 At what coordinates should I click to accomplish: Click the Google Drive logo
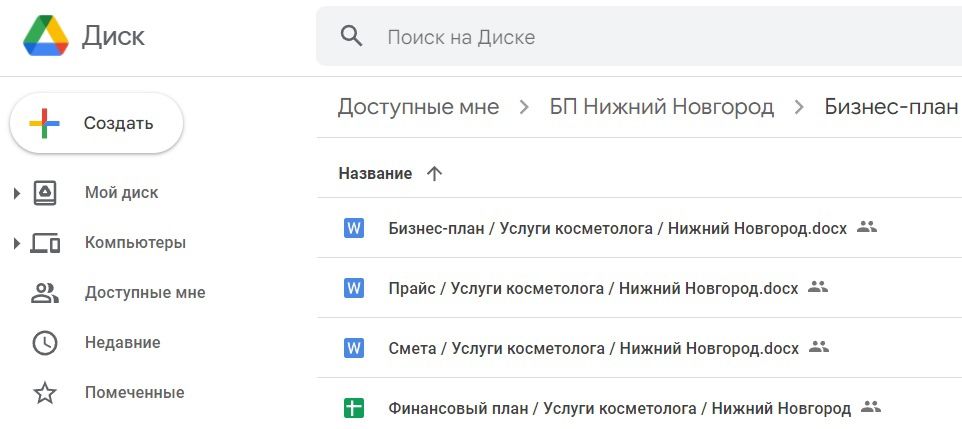click(45, 36)
